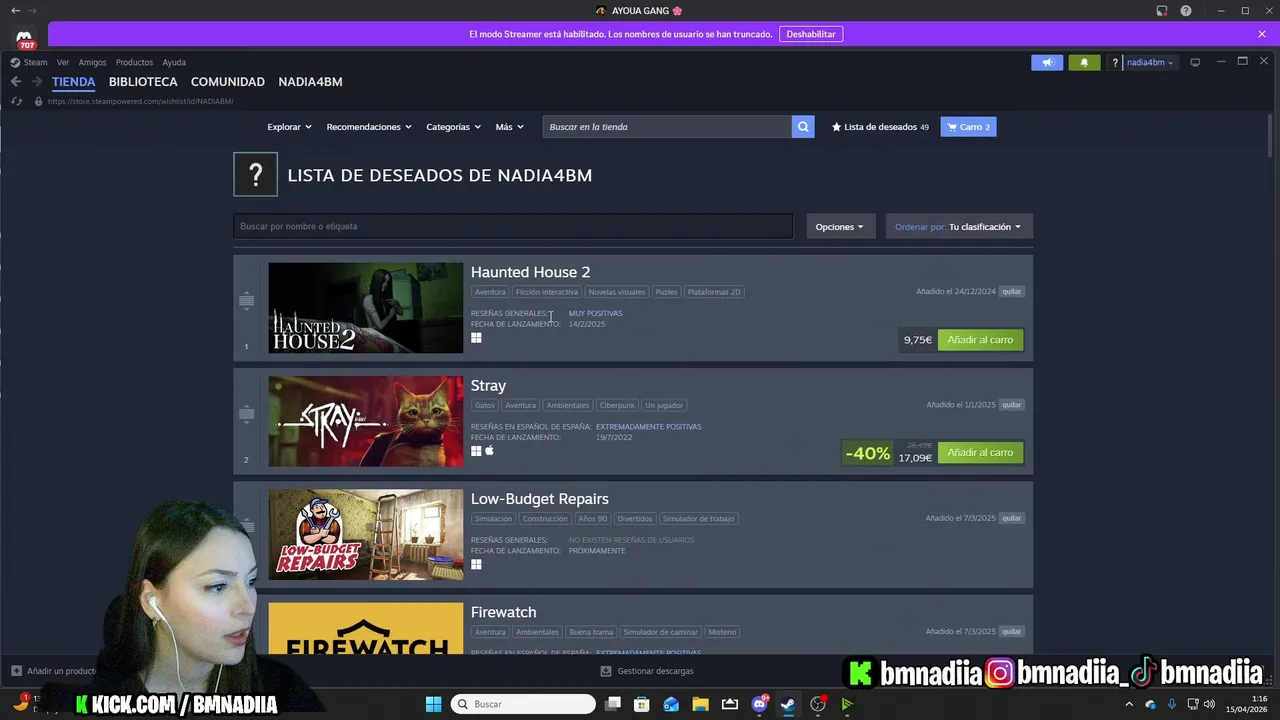
Task: Remove Stray with quitar
Action: pos(1012,405)
